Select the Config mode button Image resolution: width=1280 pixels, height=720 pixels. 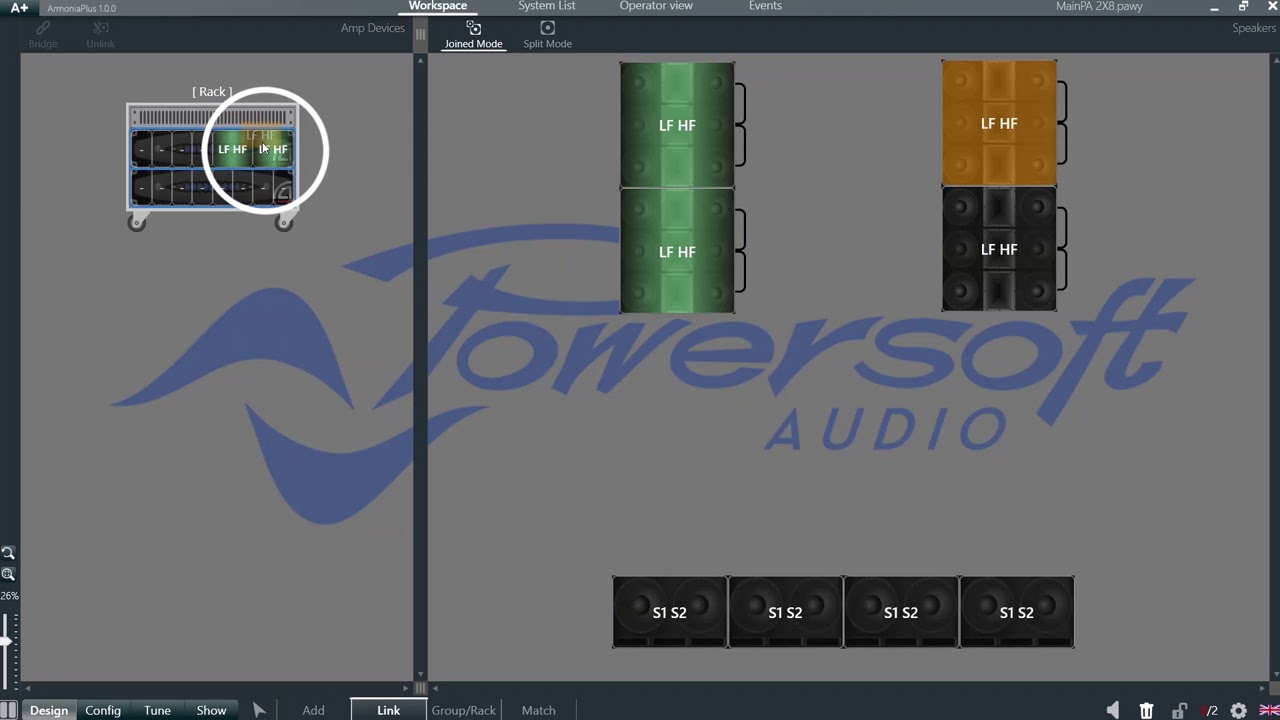click(102, 710)
